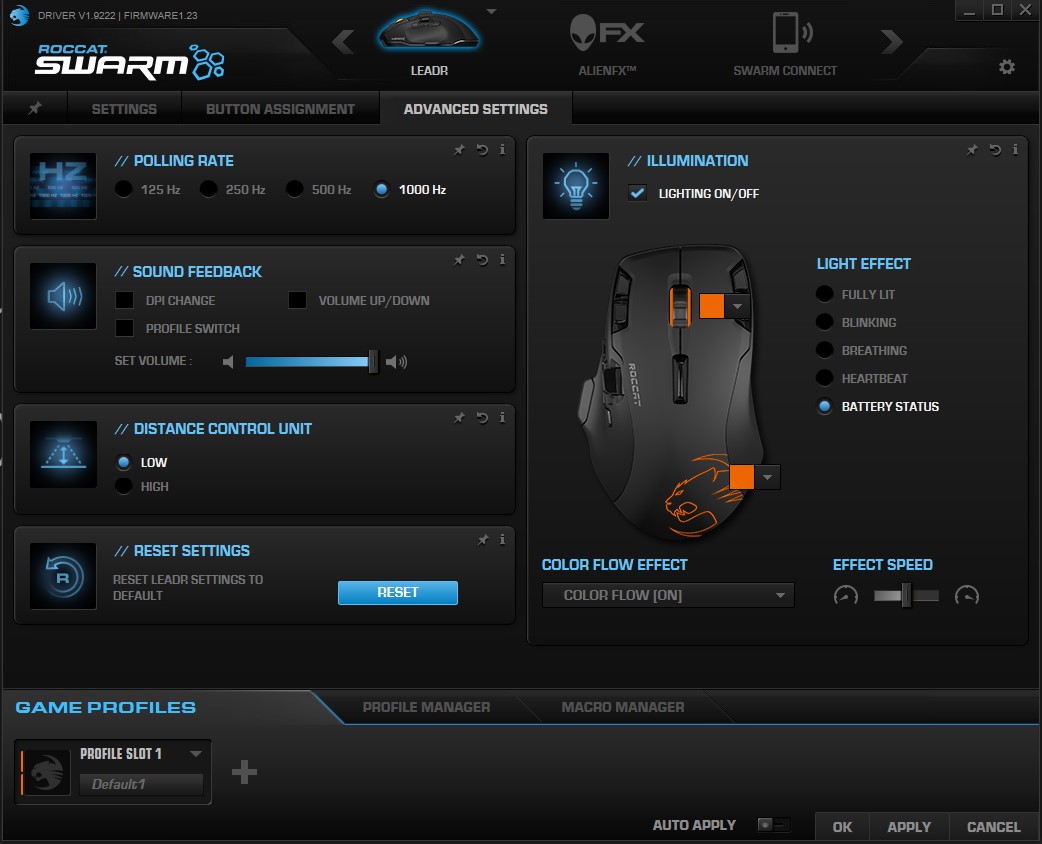The image size is (1042, 844).
Task: Set distance control unit to High
Action: (124, 486)
